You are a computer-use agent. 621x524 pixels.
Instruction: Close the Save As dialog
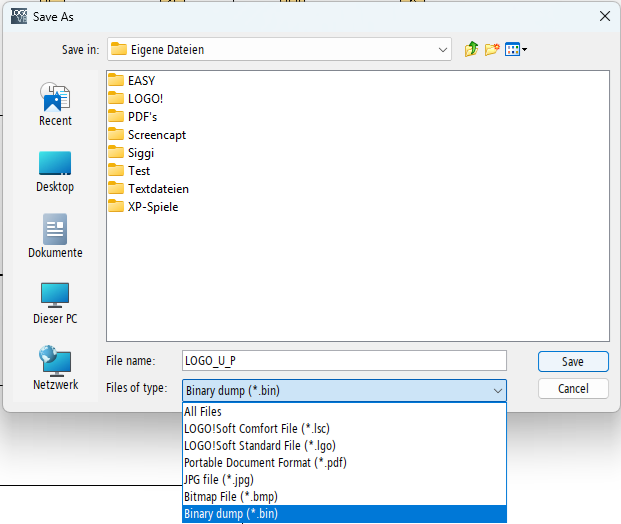click(605, 16)
